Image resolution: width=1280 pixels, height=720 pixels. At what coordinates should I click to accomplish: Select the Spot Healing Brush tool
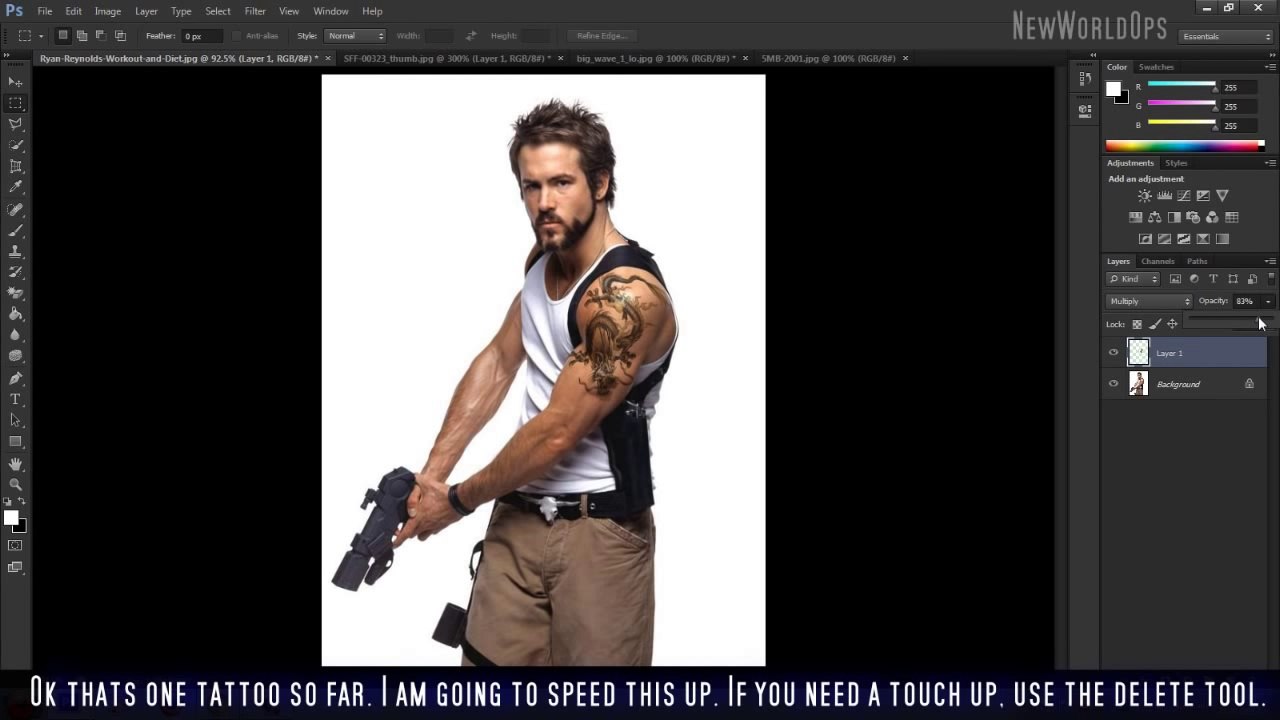click(15, 210)
